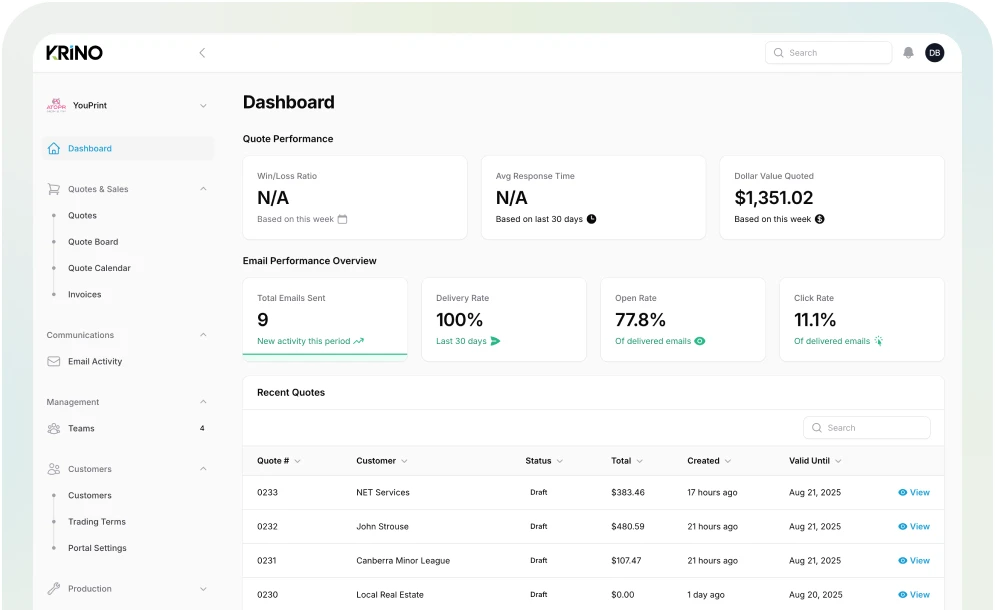Collapse the Quotes & Sales section
Screen dimensions: 995x610
point(203,189)
